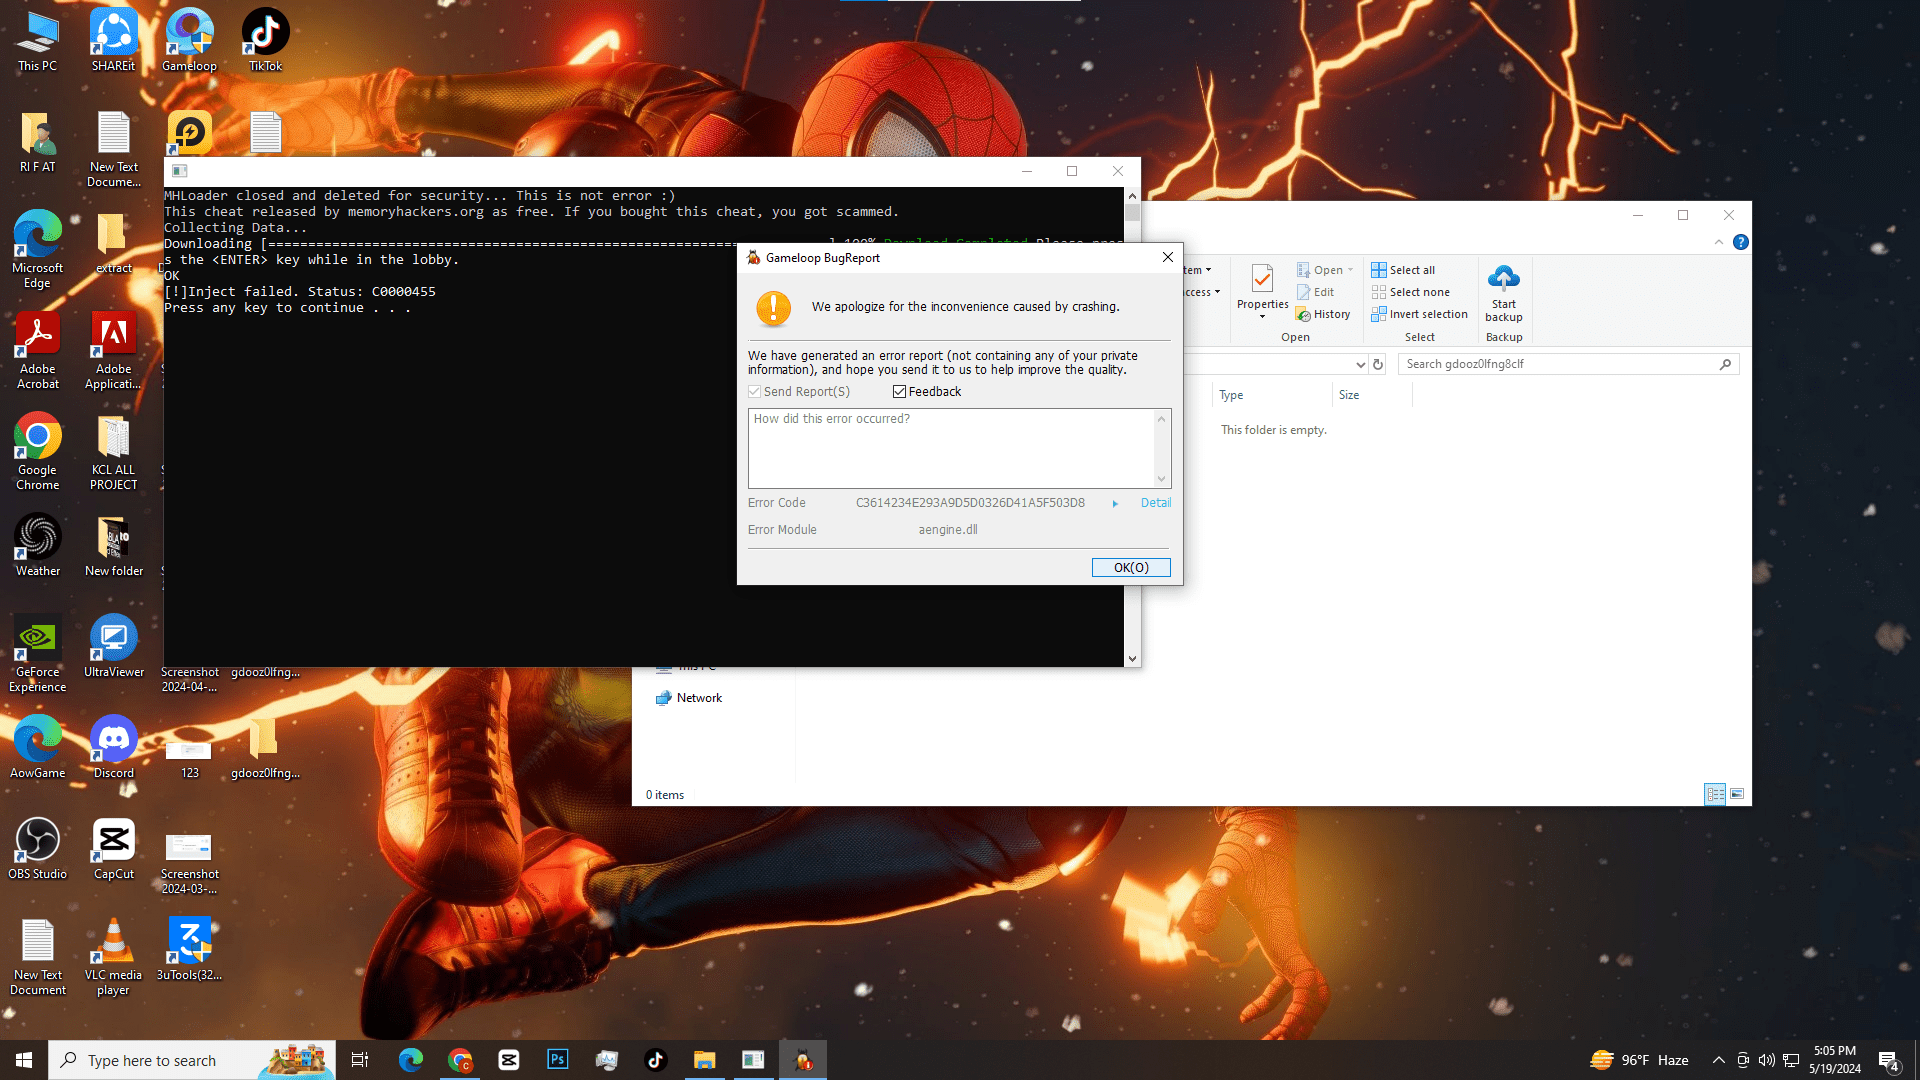This screenshot has height=1080, width=1920.
Task: Open the Properties dropdown arrow in ribbon
Action: (1262, 317)
